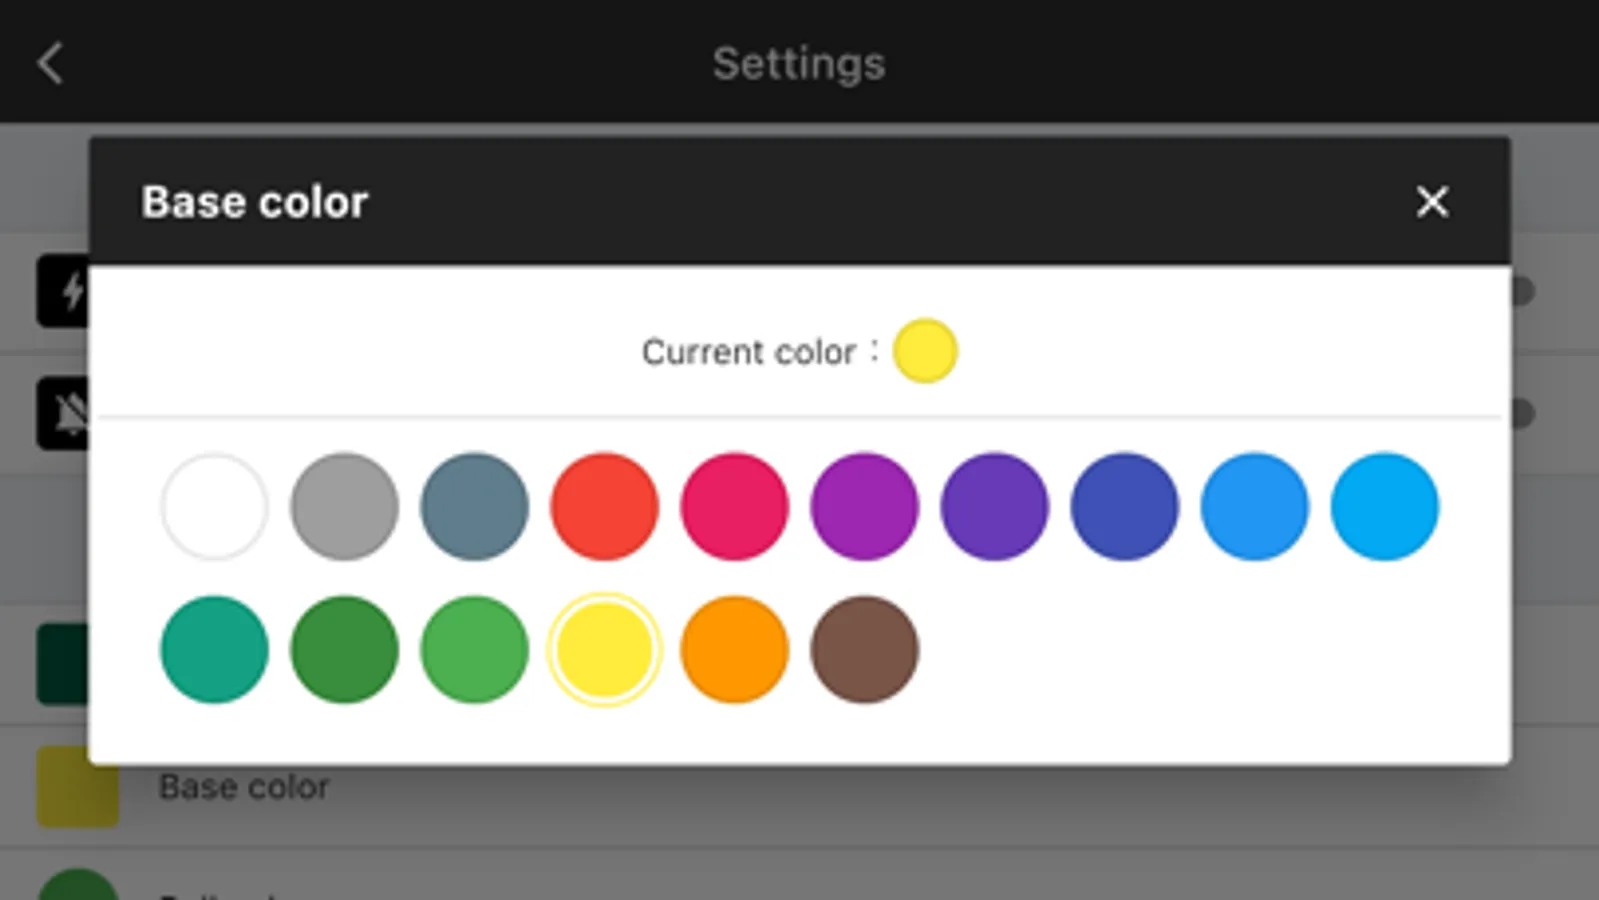Choose the purple color swatch
This screenshot has width=1599, height=900.
(x=864, y=507)
